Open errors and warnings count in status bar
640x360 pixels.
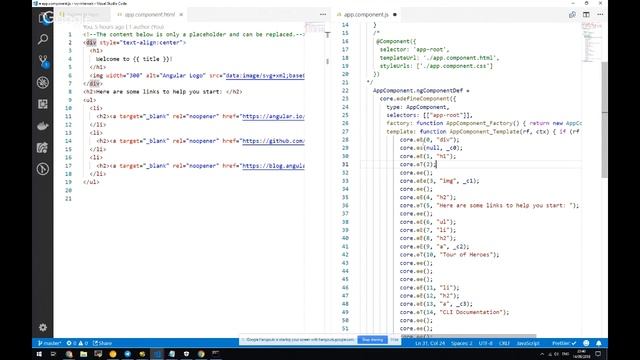click(77, 343)
